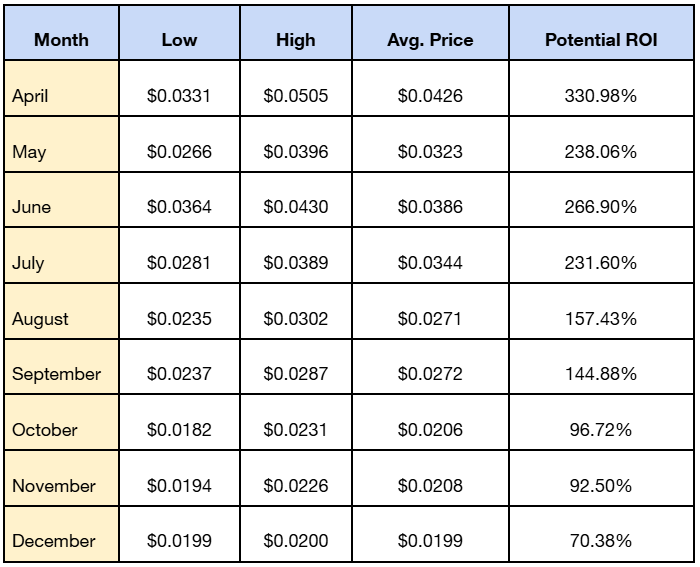Click the November month cell
Viewport: 700px width, 567px height.
pyautogui.click(x=54, y=486)
